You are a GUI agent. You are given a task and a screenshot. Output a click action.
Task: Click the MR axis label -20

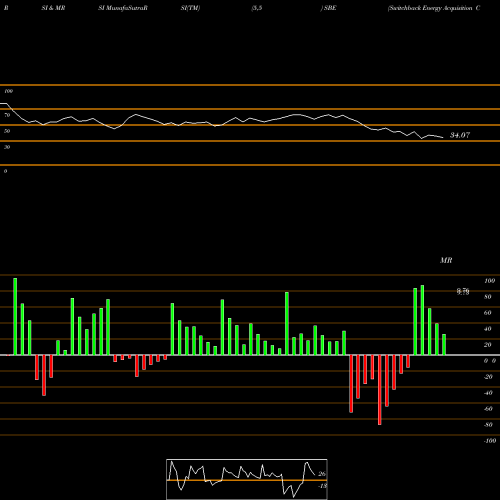(x=488, y=377)
